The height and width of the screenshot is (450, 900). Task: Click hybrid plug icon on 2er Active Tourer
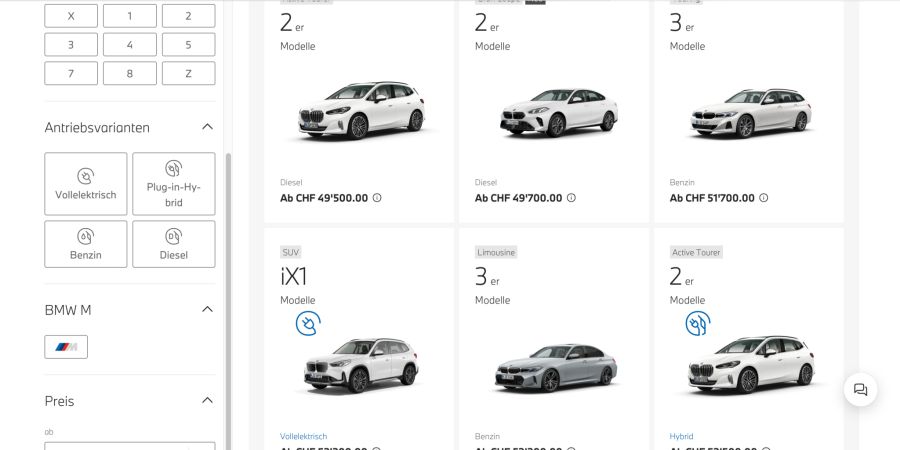pyautogui.click(x=697, y=323)
